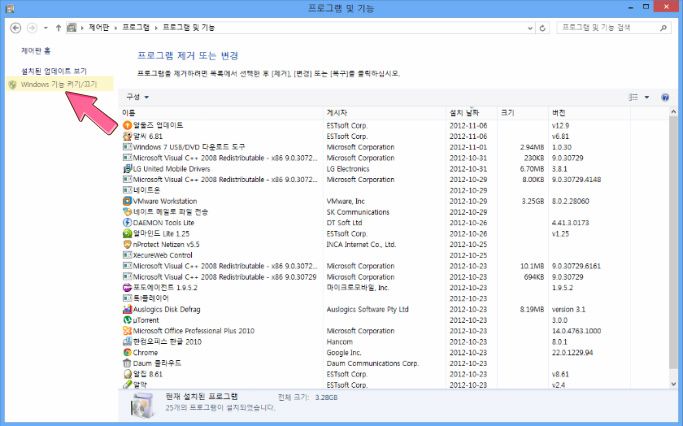Select the VMware Workstation icon
Screen dimensions: 683x426
tap(127, 201)
